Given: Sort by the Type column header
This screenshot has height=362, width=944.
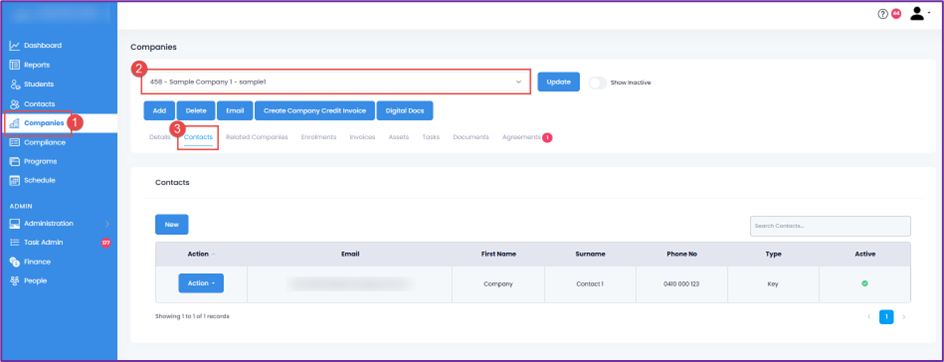Looking at the screenshot, I should point(773,254).
